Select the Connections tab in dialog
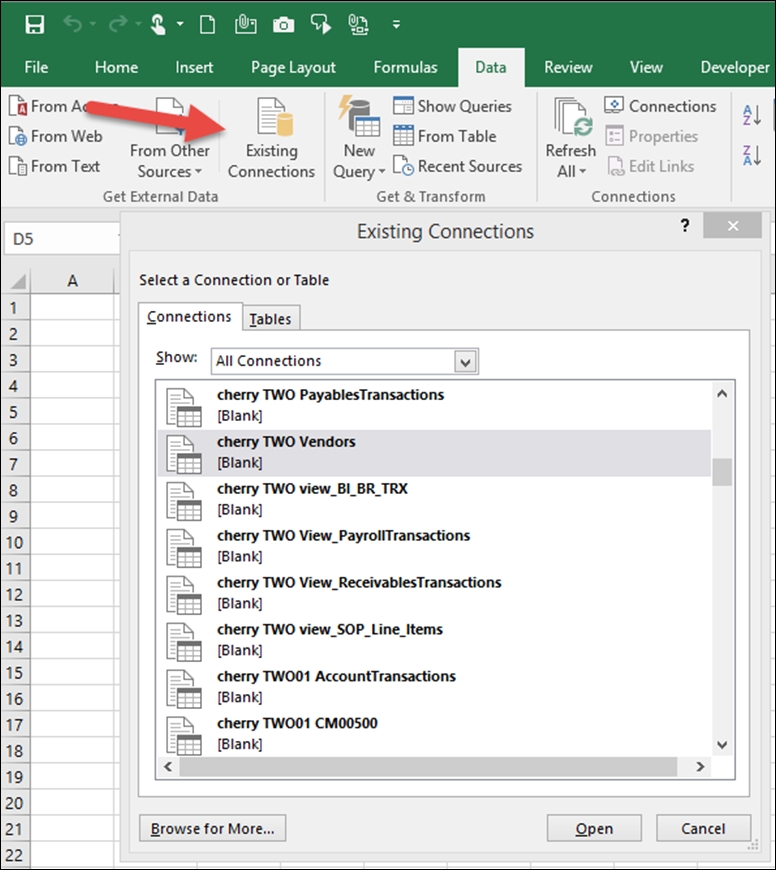Image resolution: width=776 pixels, height=870 pixels. pyautogui.click(x=189, y=317)
